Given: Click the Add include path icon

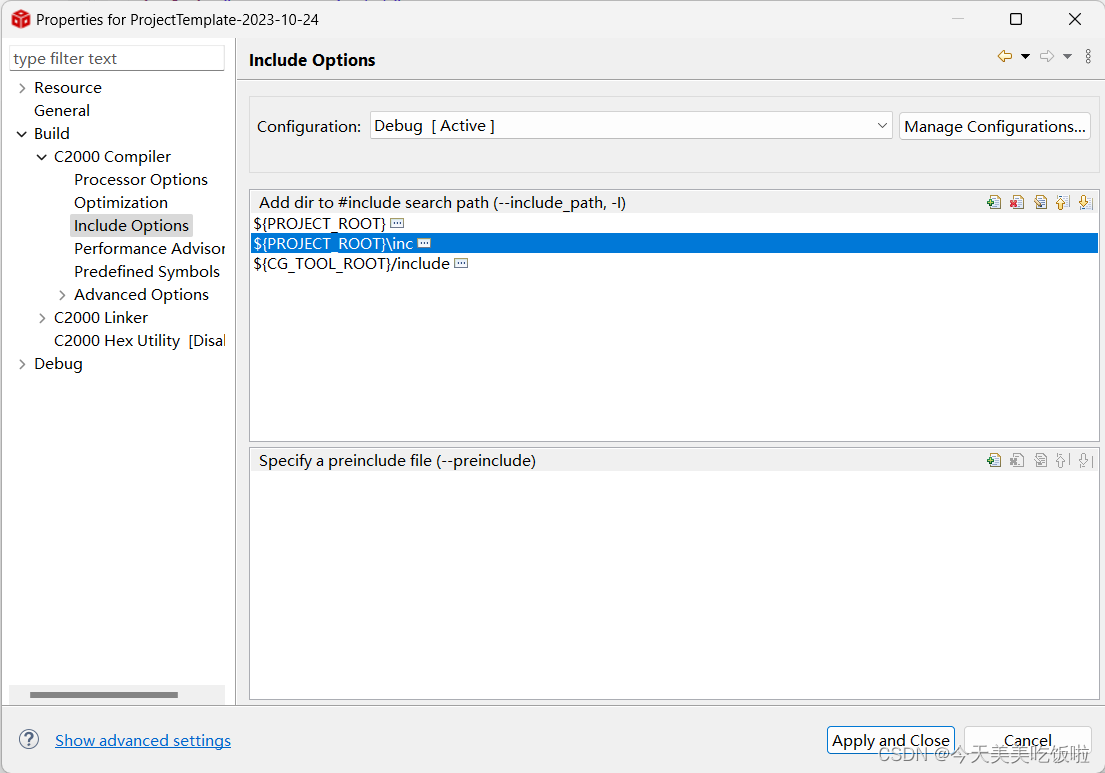Looking at the screenshot, I should (x=994, y=203).
